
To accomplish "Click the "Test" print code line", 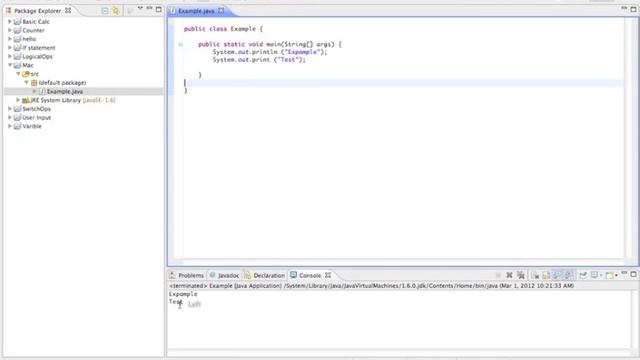I will (x=259, y=60).
